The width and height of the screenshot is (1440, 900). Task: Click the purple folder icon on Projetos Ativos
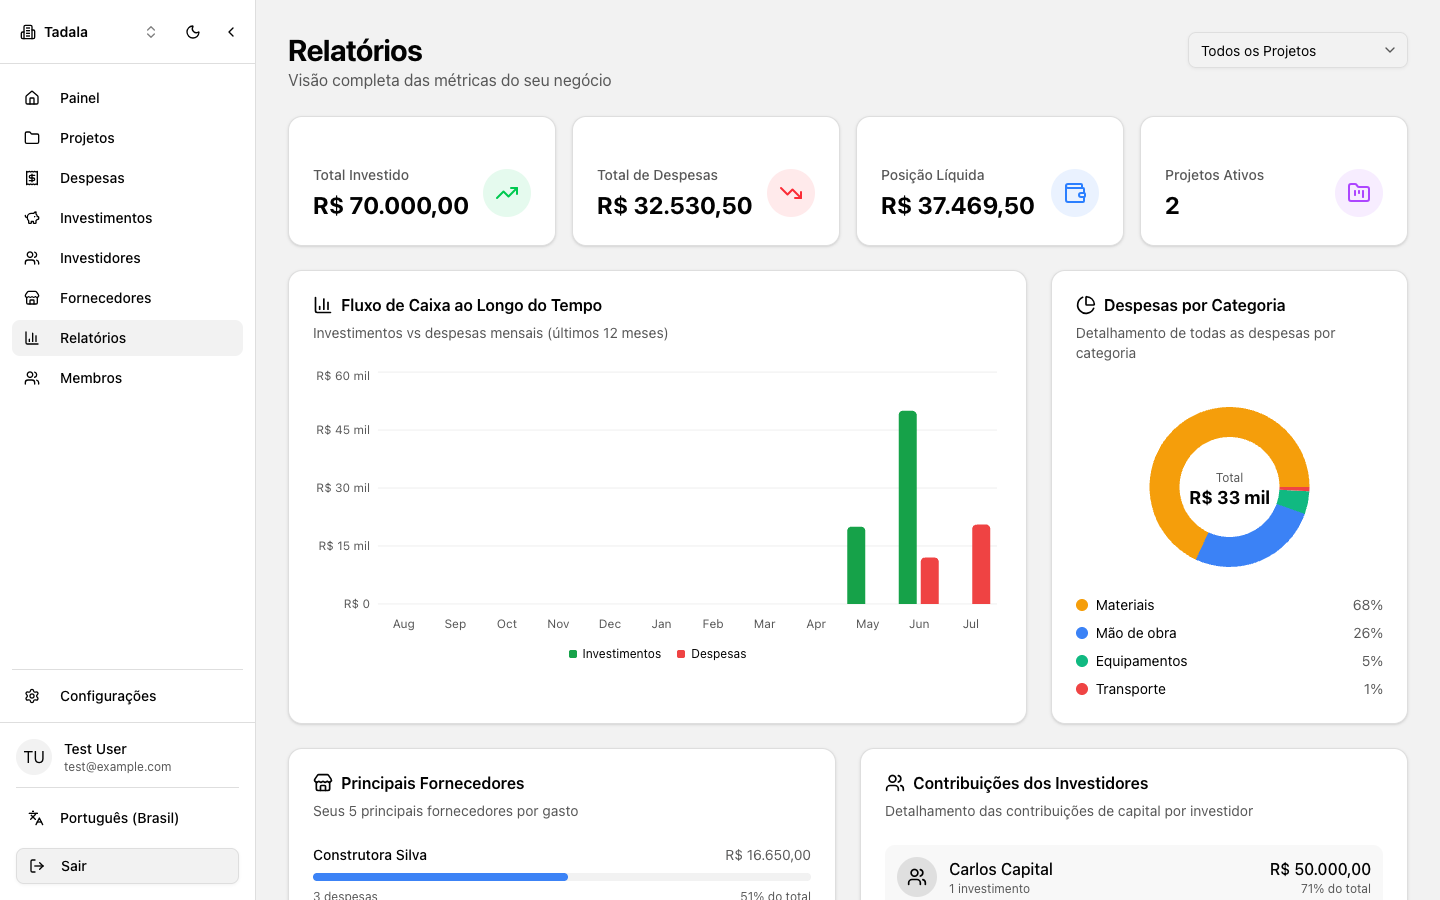click(x=1359, y=193)
